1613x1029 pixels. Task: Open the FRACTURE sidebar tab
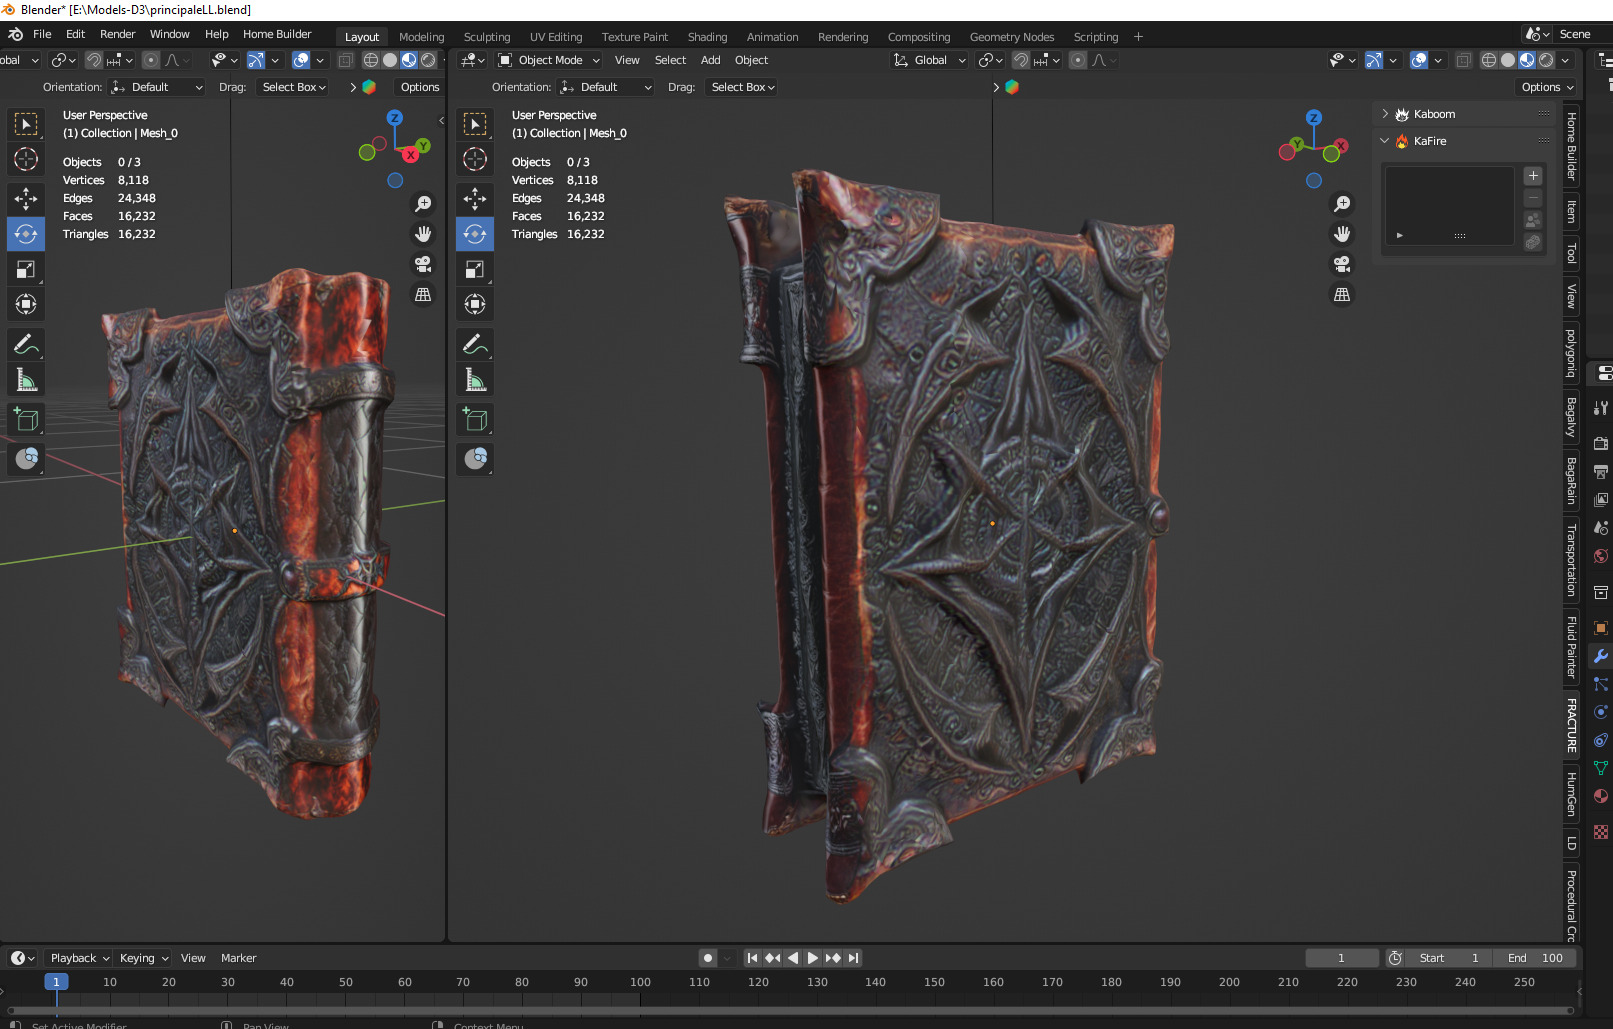(x=1571, y=725)
